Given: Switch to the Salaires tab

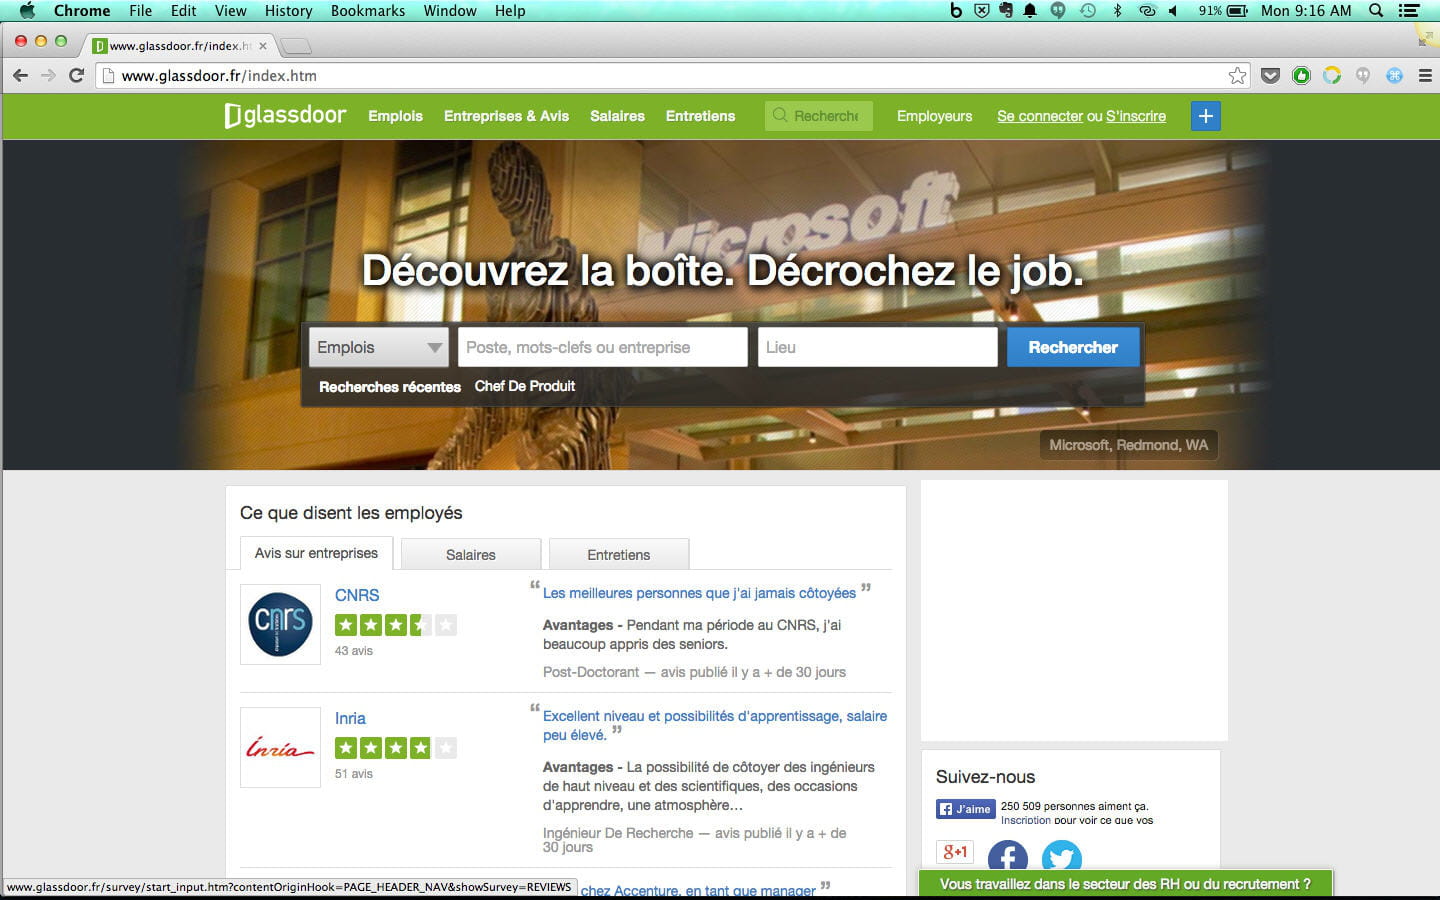Looking at the screenshot, I should tap(470, 555).
